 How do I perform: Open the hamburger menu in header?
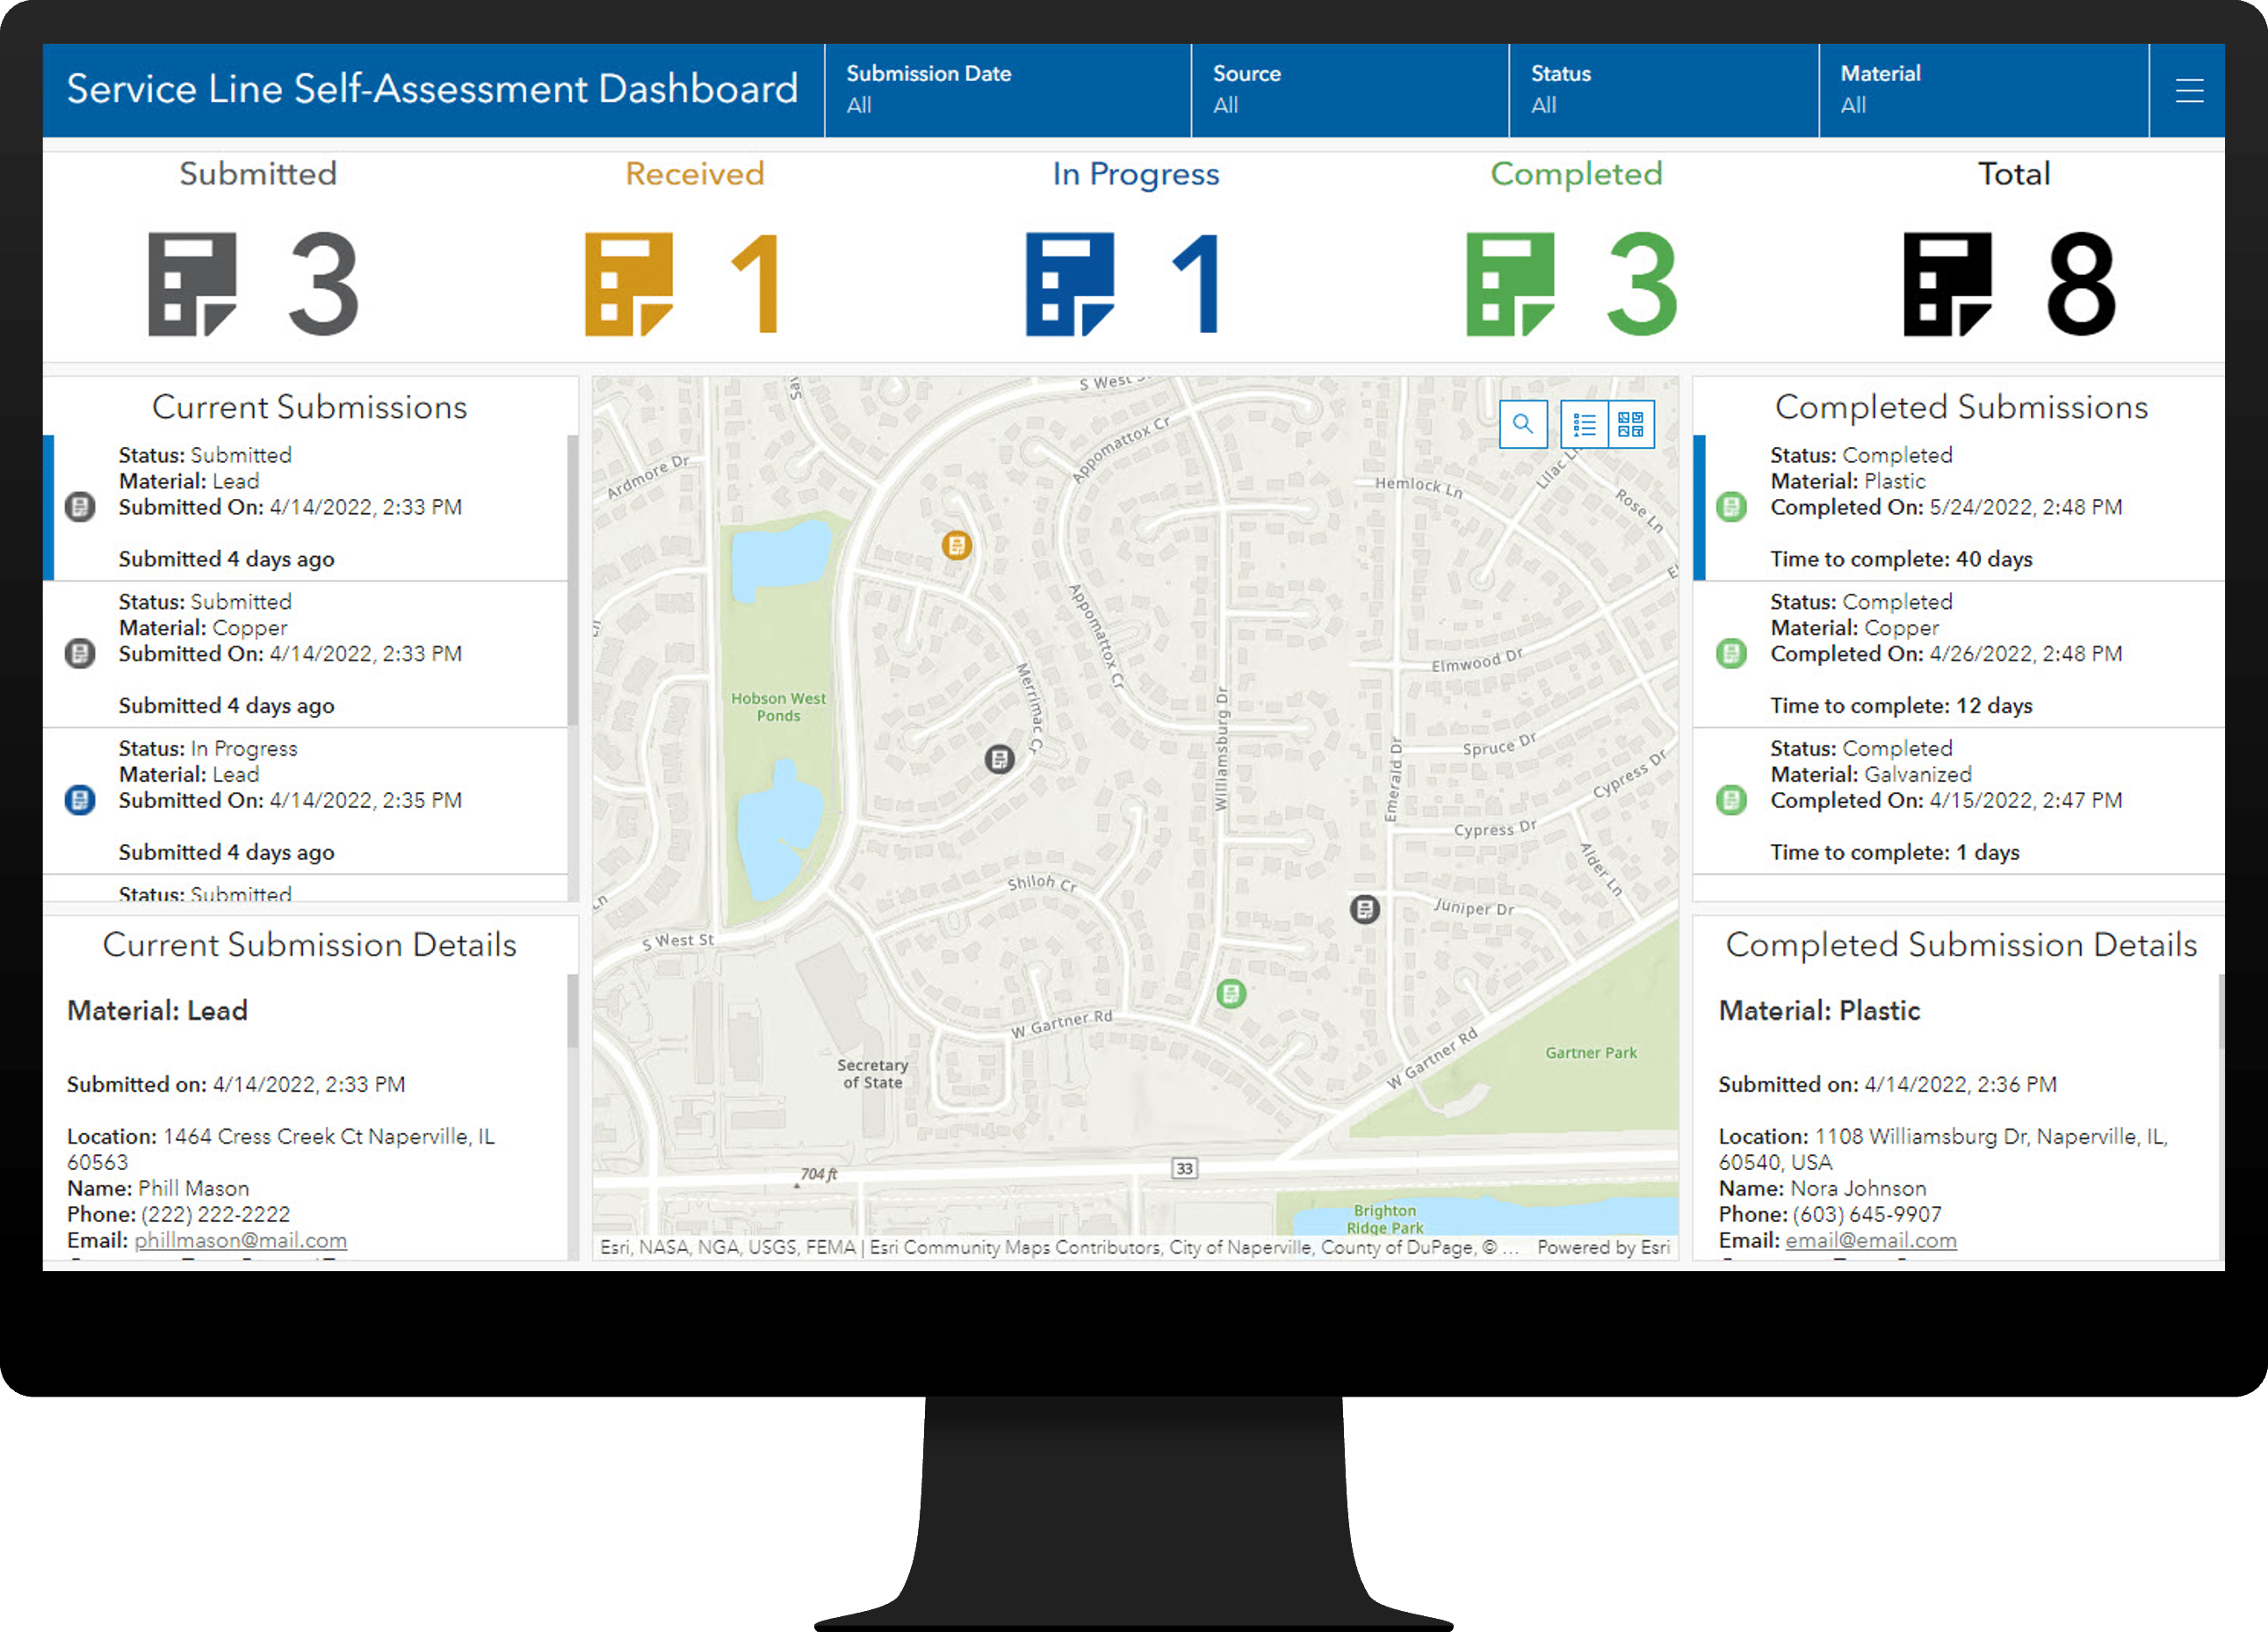pos(2189,91)
